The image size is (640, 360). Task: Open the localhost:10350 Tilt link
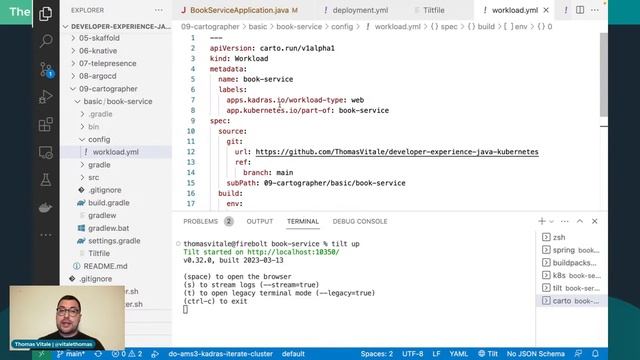pos(293,252)
